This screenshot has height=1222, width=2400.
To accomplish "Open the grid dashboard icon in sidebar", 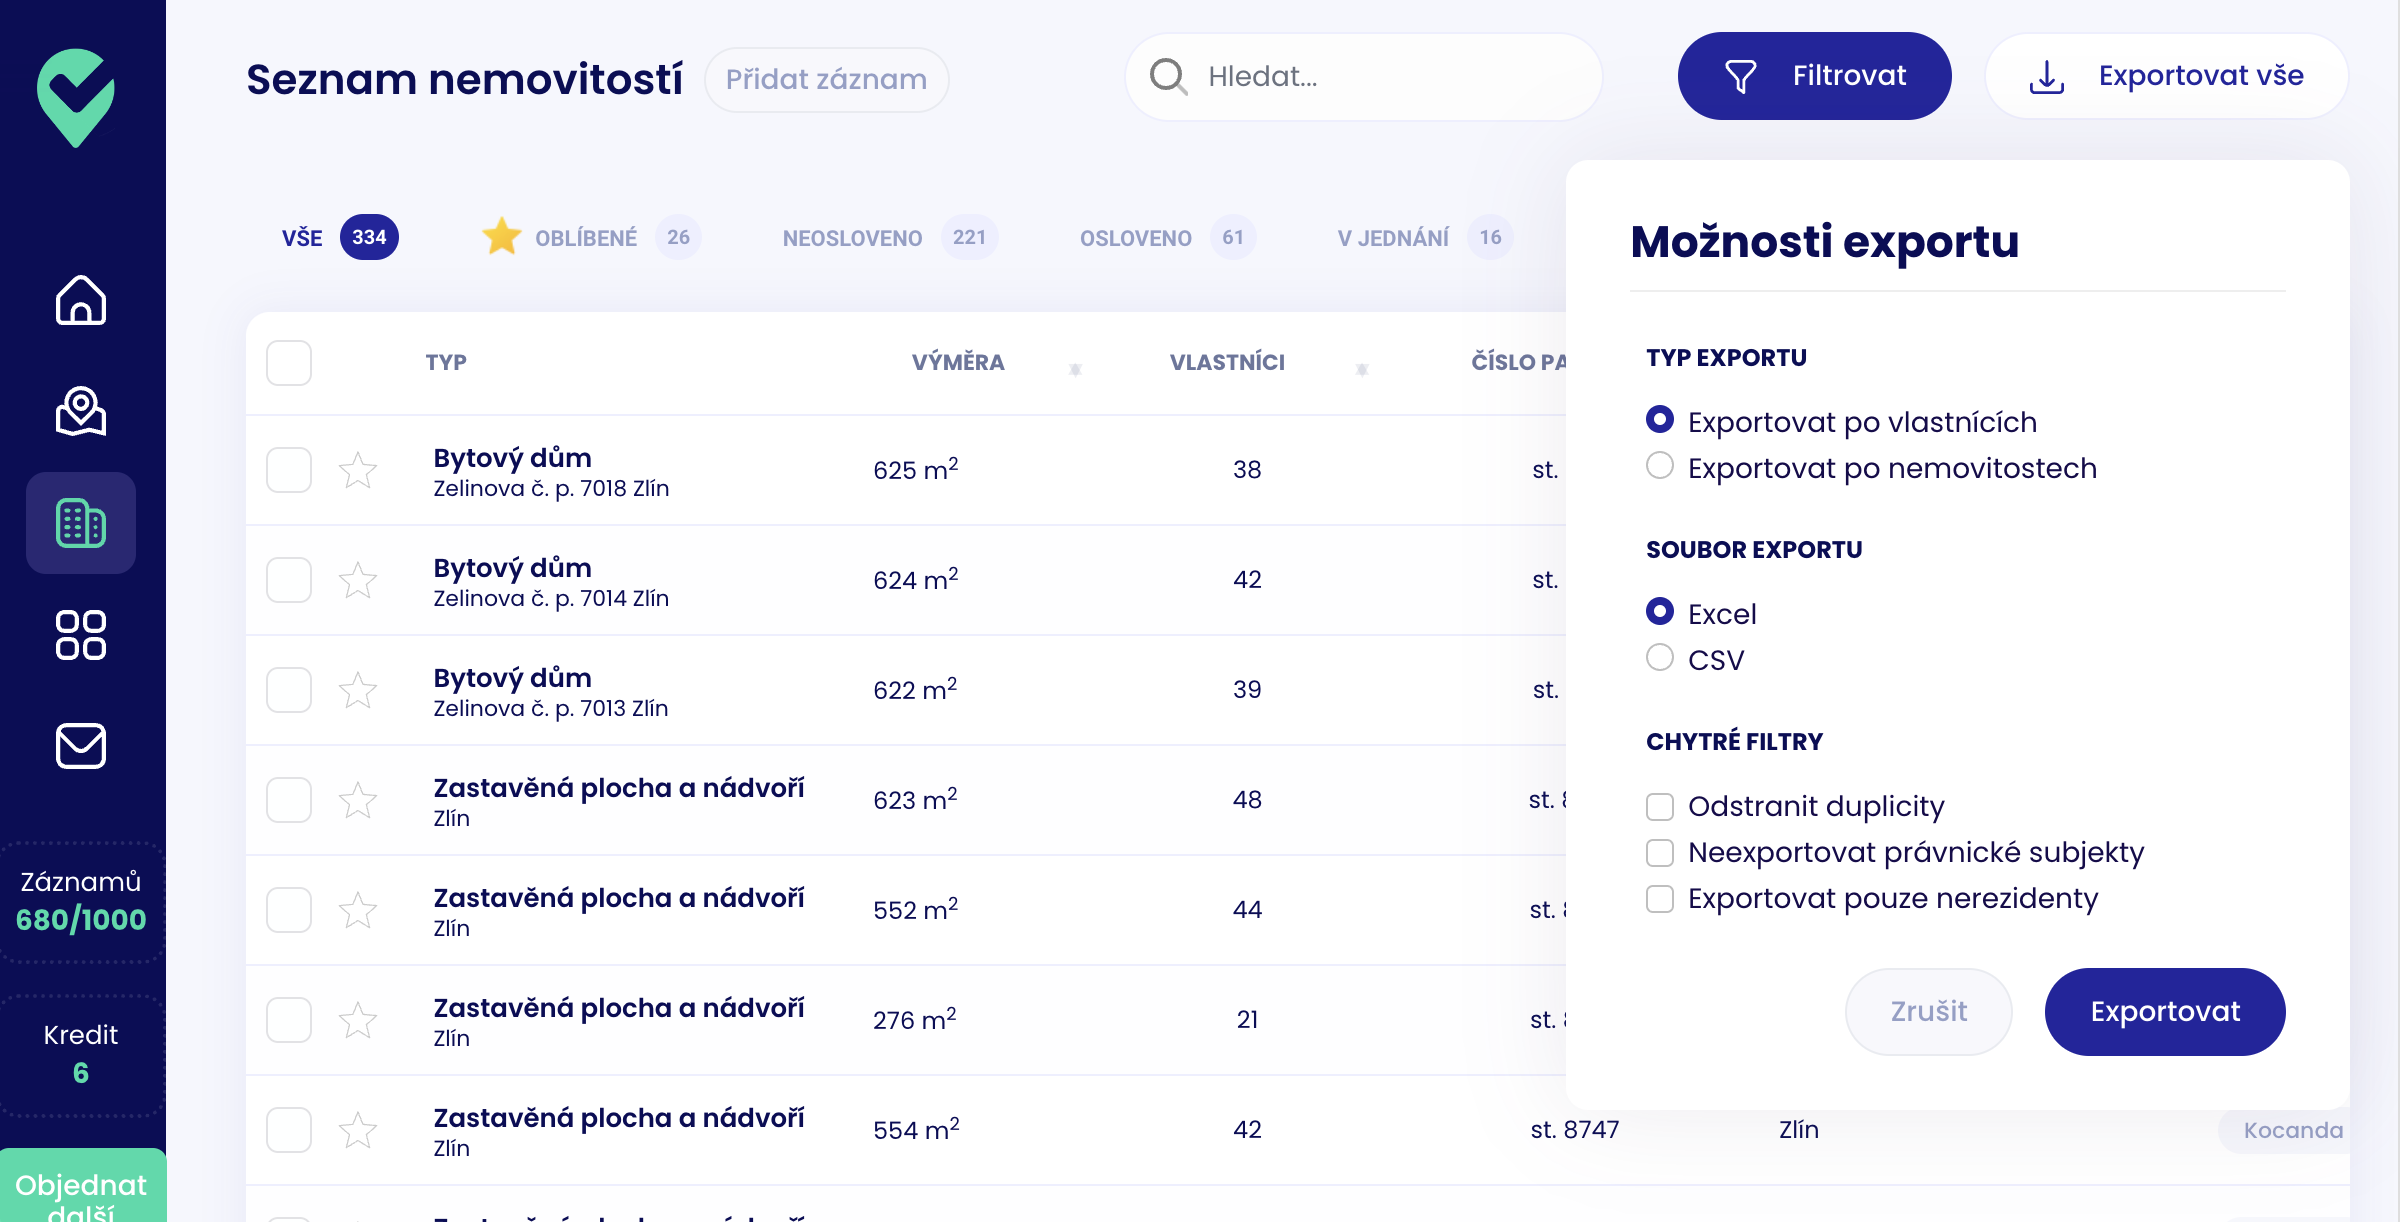I will click(x=80, y=635).
